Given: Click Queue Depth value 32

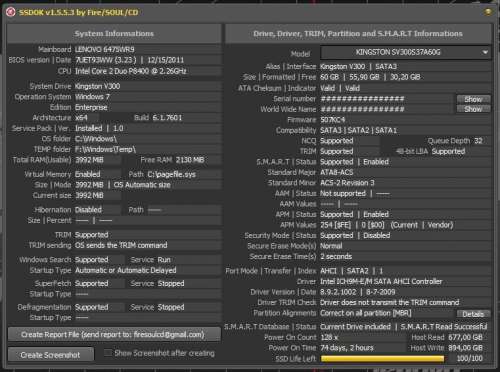Looking at the screenshot, I should [478, 141].
